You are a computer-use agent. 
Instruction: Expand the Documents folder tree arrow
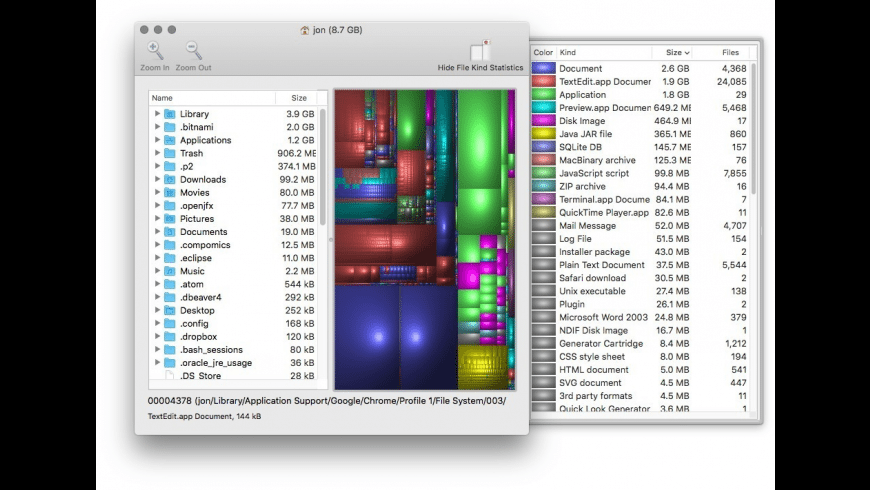157,232
